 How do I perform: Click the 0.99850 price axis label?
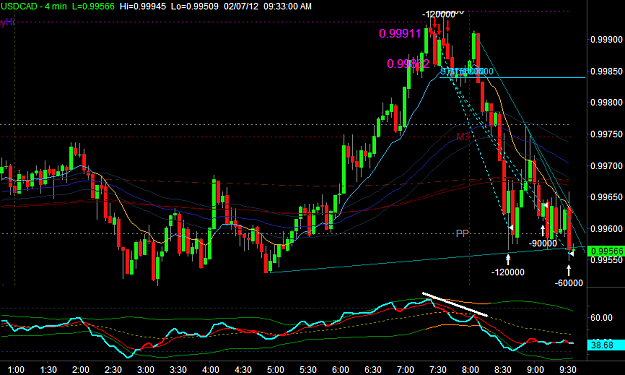pyautogui.click(x=606, y=71)
